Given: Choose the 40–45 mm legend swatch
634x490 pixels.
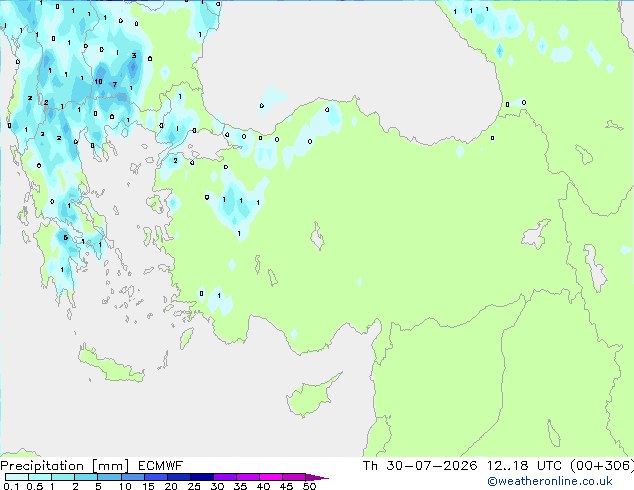Looking at the screenshot, I should [271, 477].
